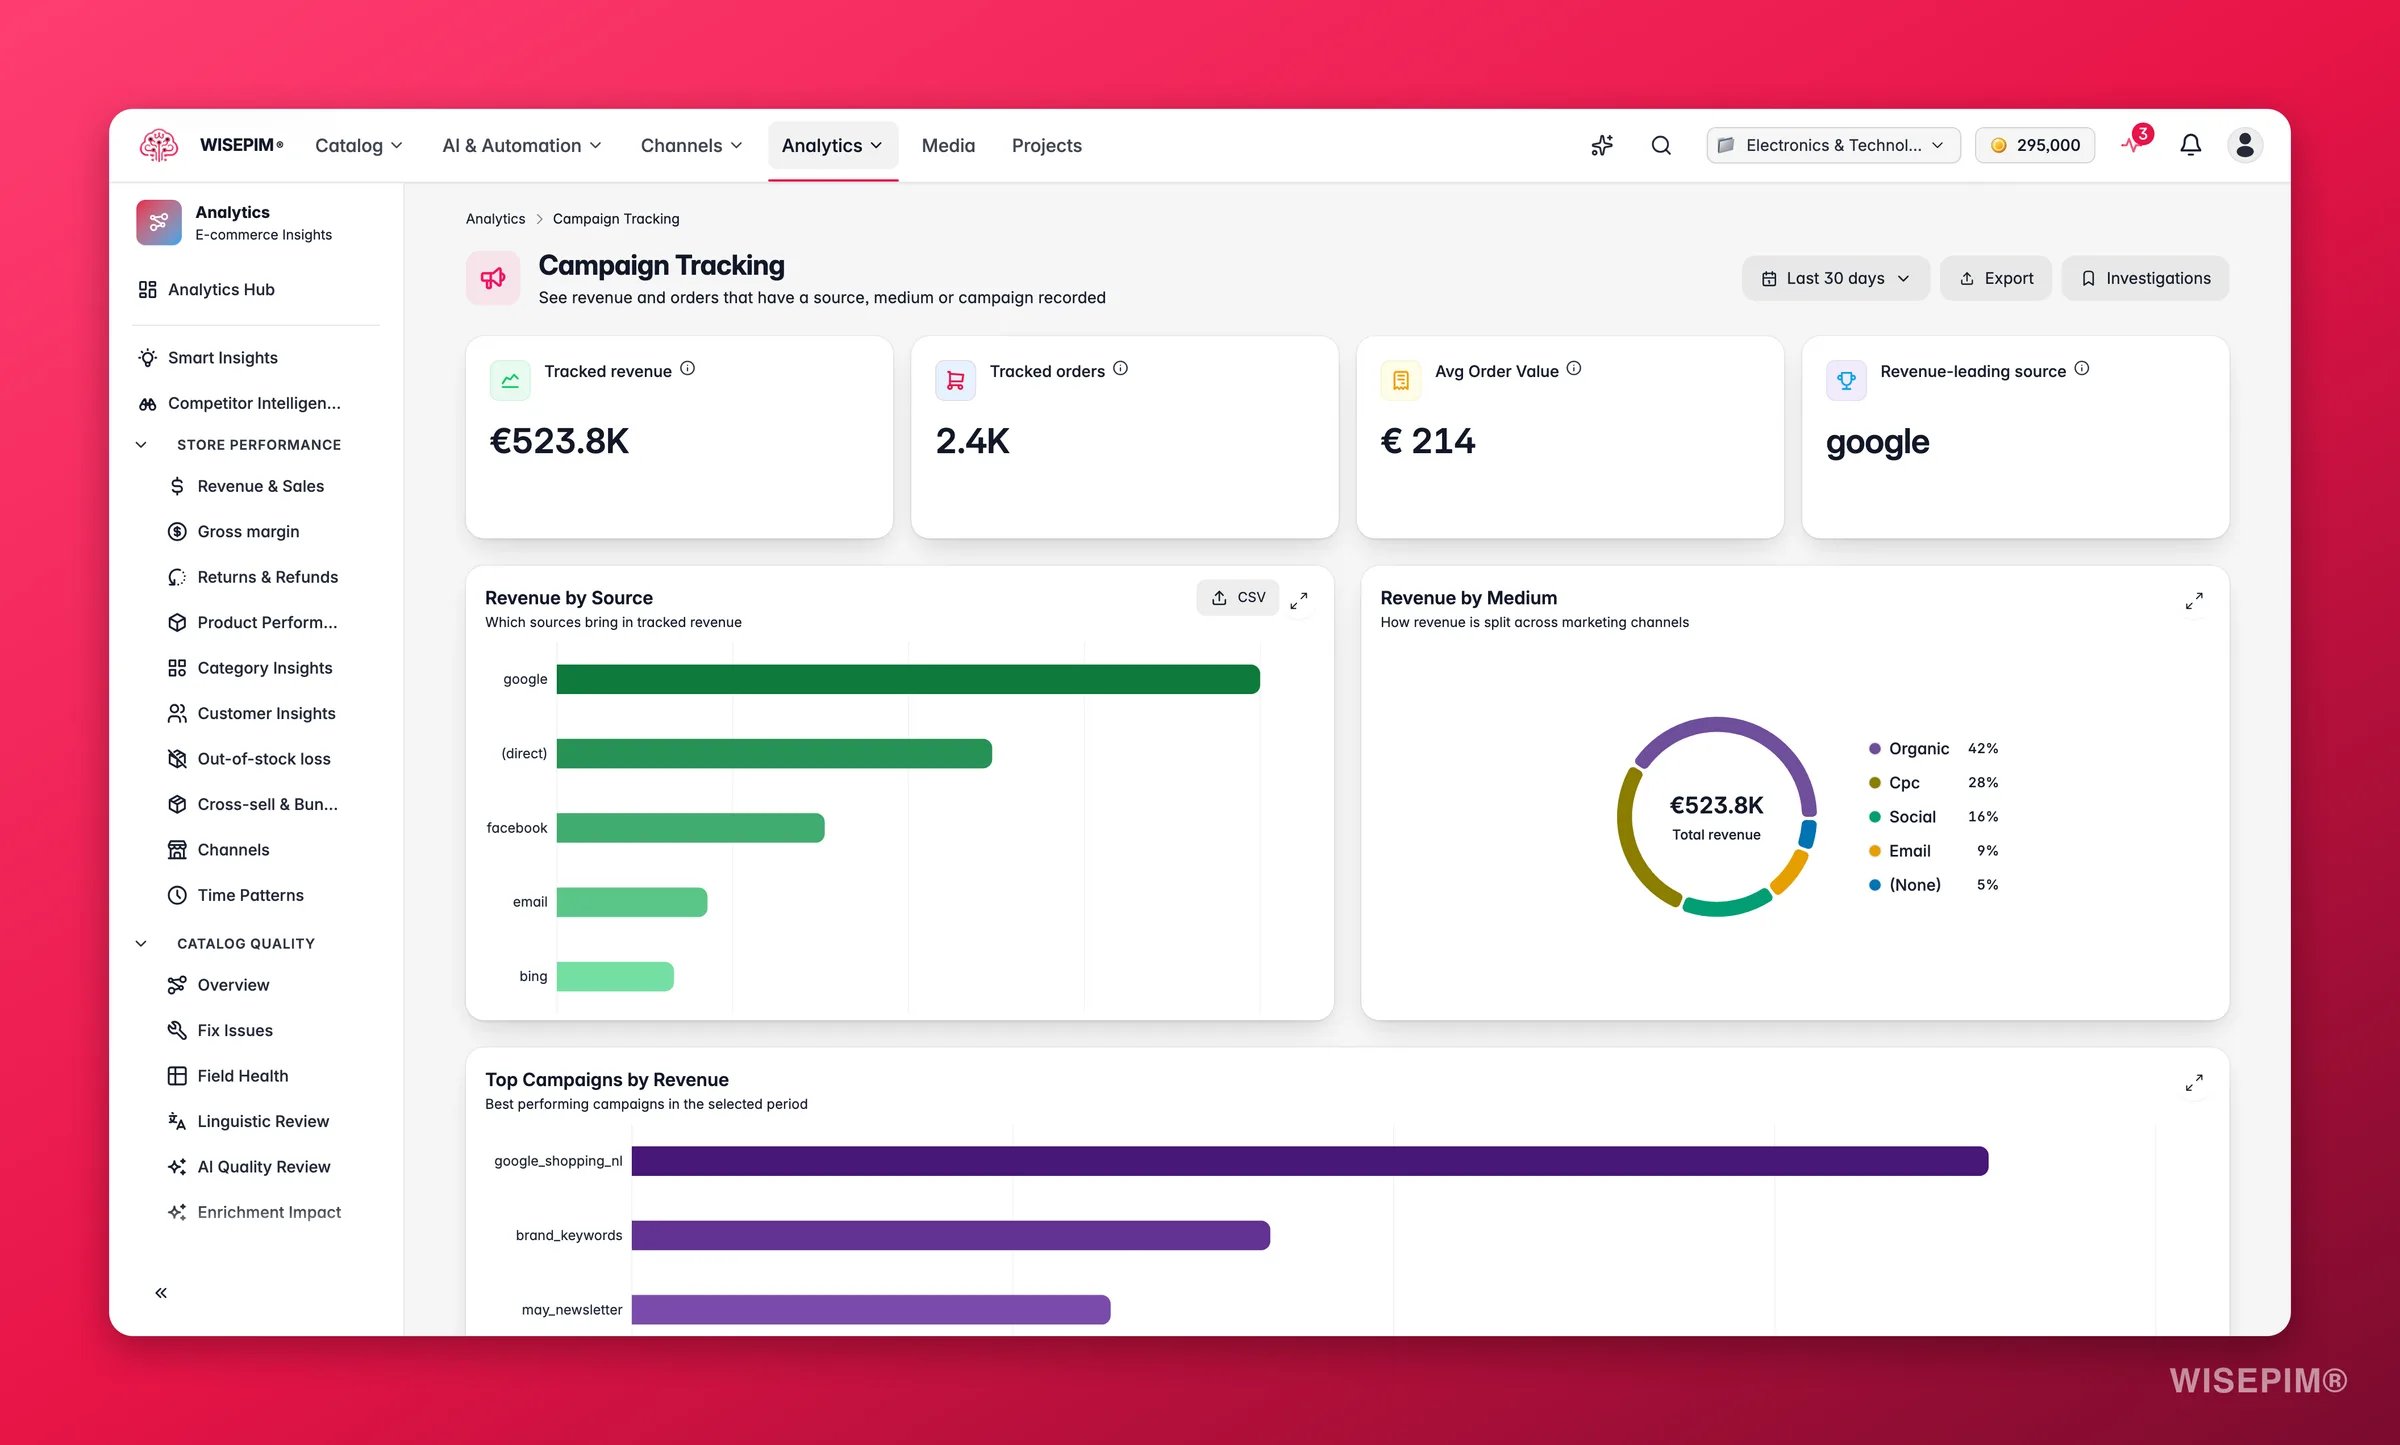
Task: Click the Tracked revenue chart icon
Action: (x=510, y=380)
